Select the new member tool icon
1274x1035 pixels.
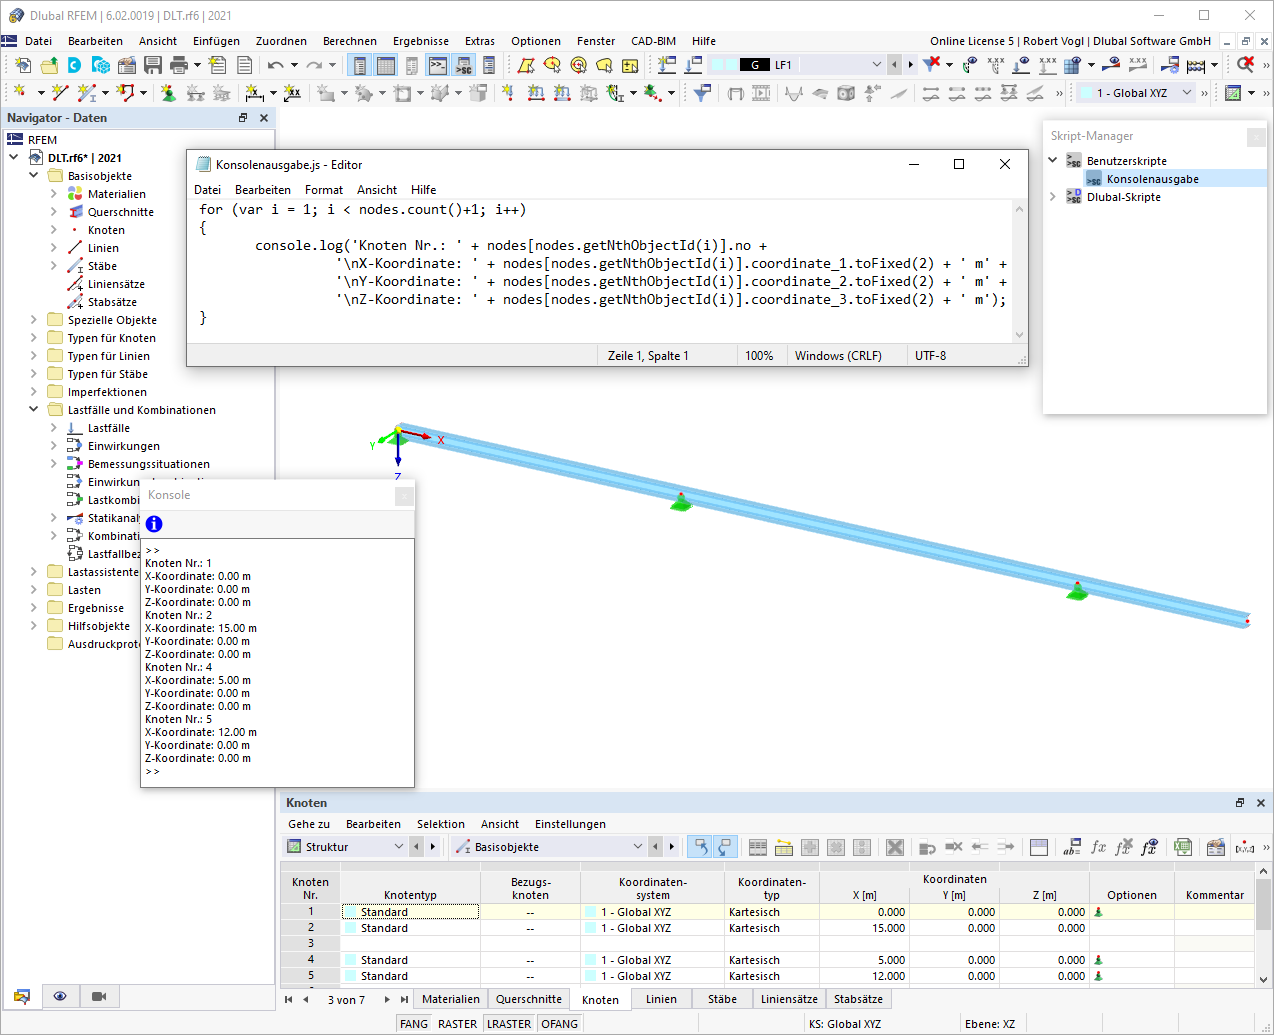[x=87, y=93]
